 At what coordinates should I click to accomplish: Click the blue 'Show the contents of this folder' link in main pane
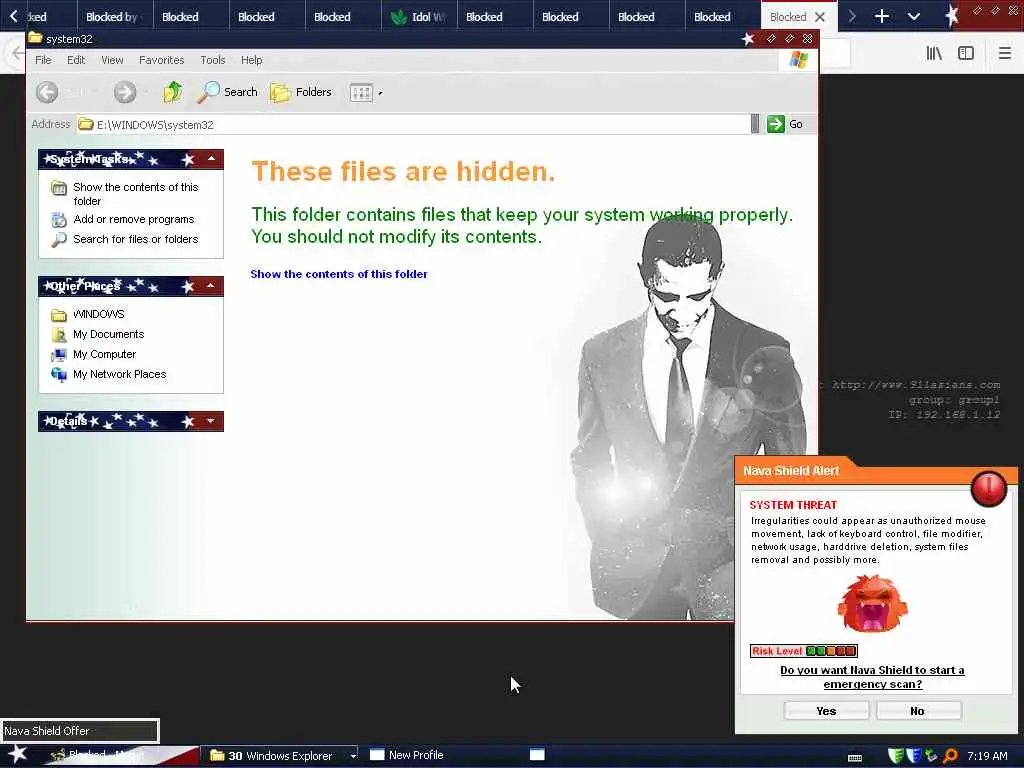point(339,274)
